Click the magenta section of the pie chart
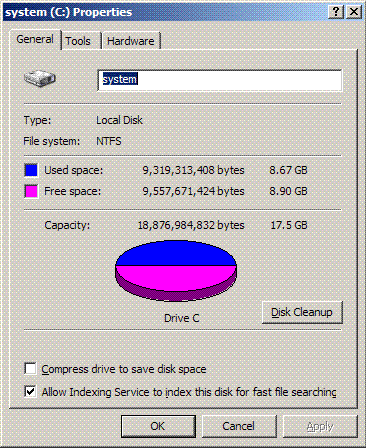 tap(176, 278)
